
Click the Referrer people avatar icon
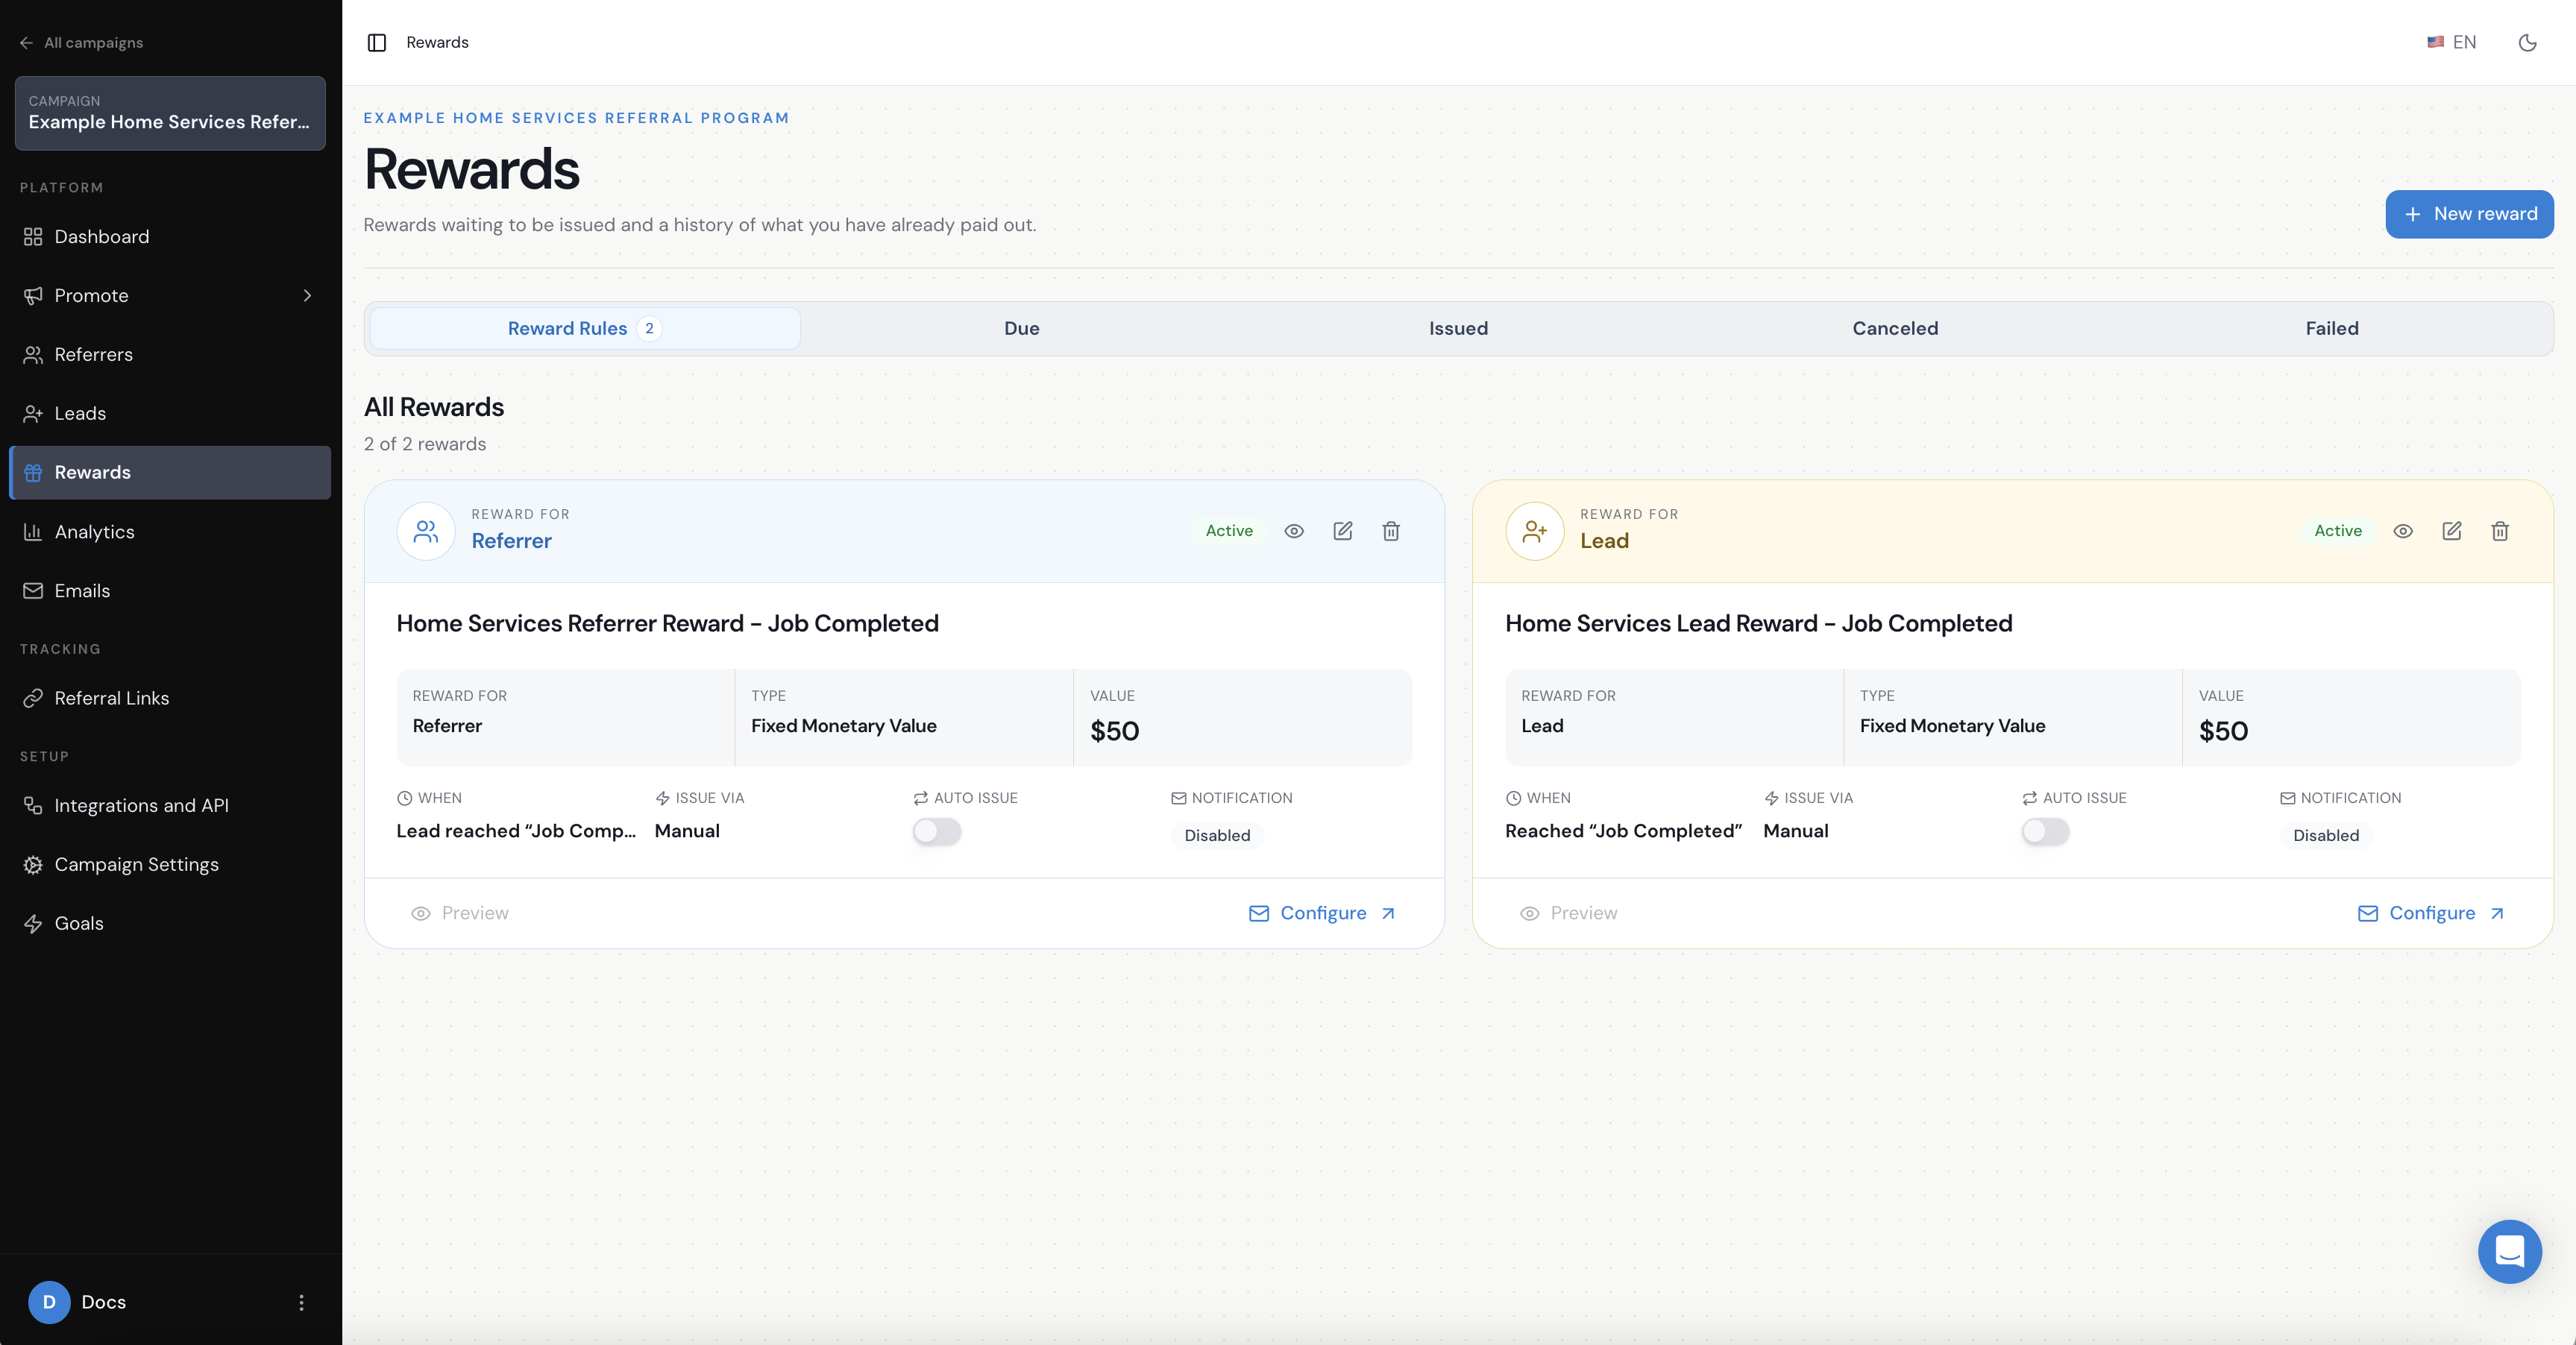pos(426,531)
